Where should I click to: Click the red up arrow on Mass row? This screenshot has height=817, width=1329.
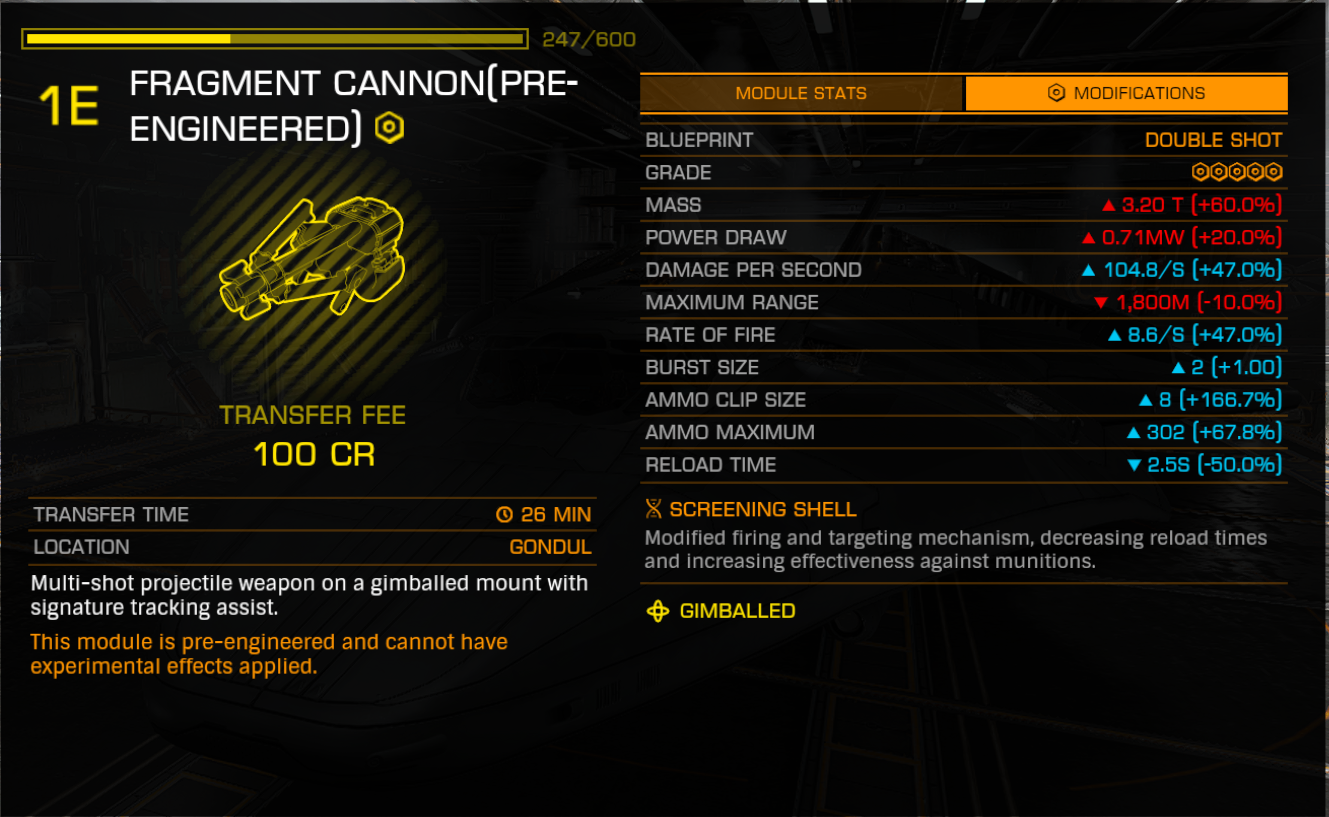click(1108, 205)
